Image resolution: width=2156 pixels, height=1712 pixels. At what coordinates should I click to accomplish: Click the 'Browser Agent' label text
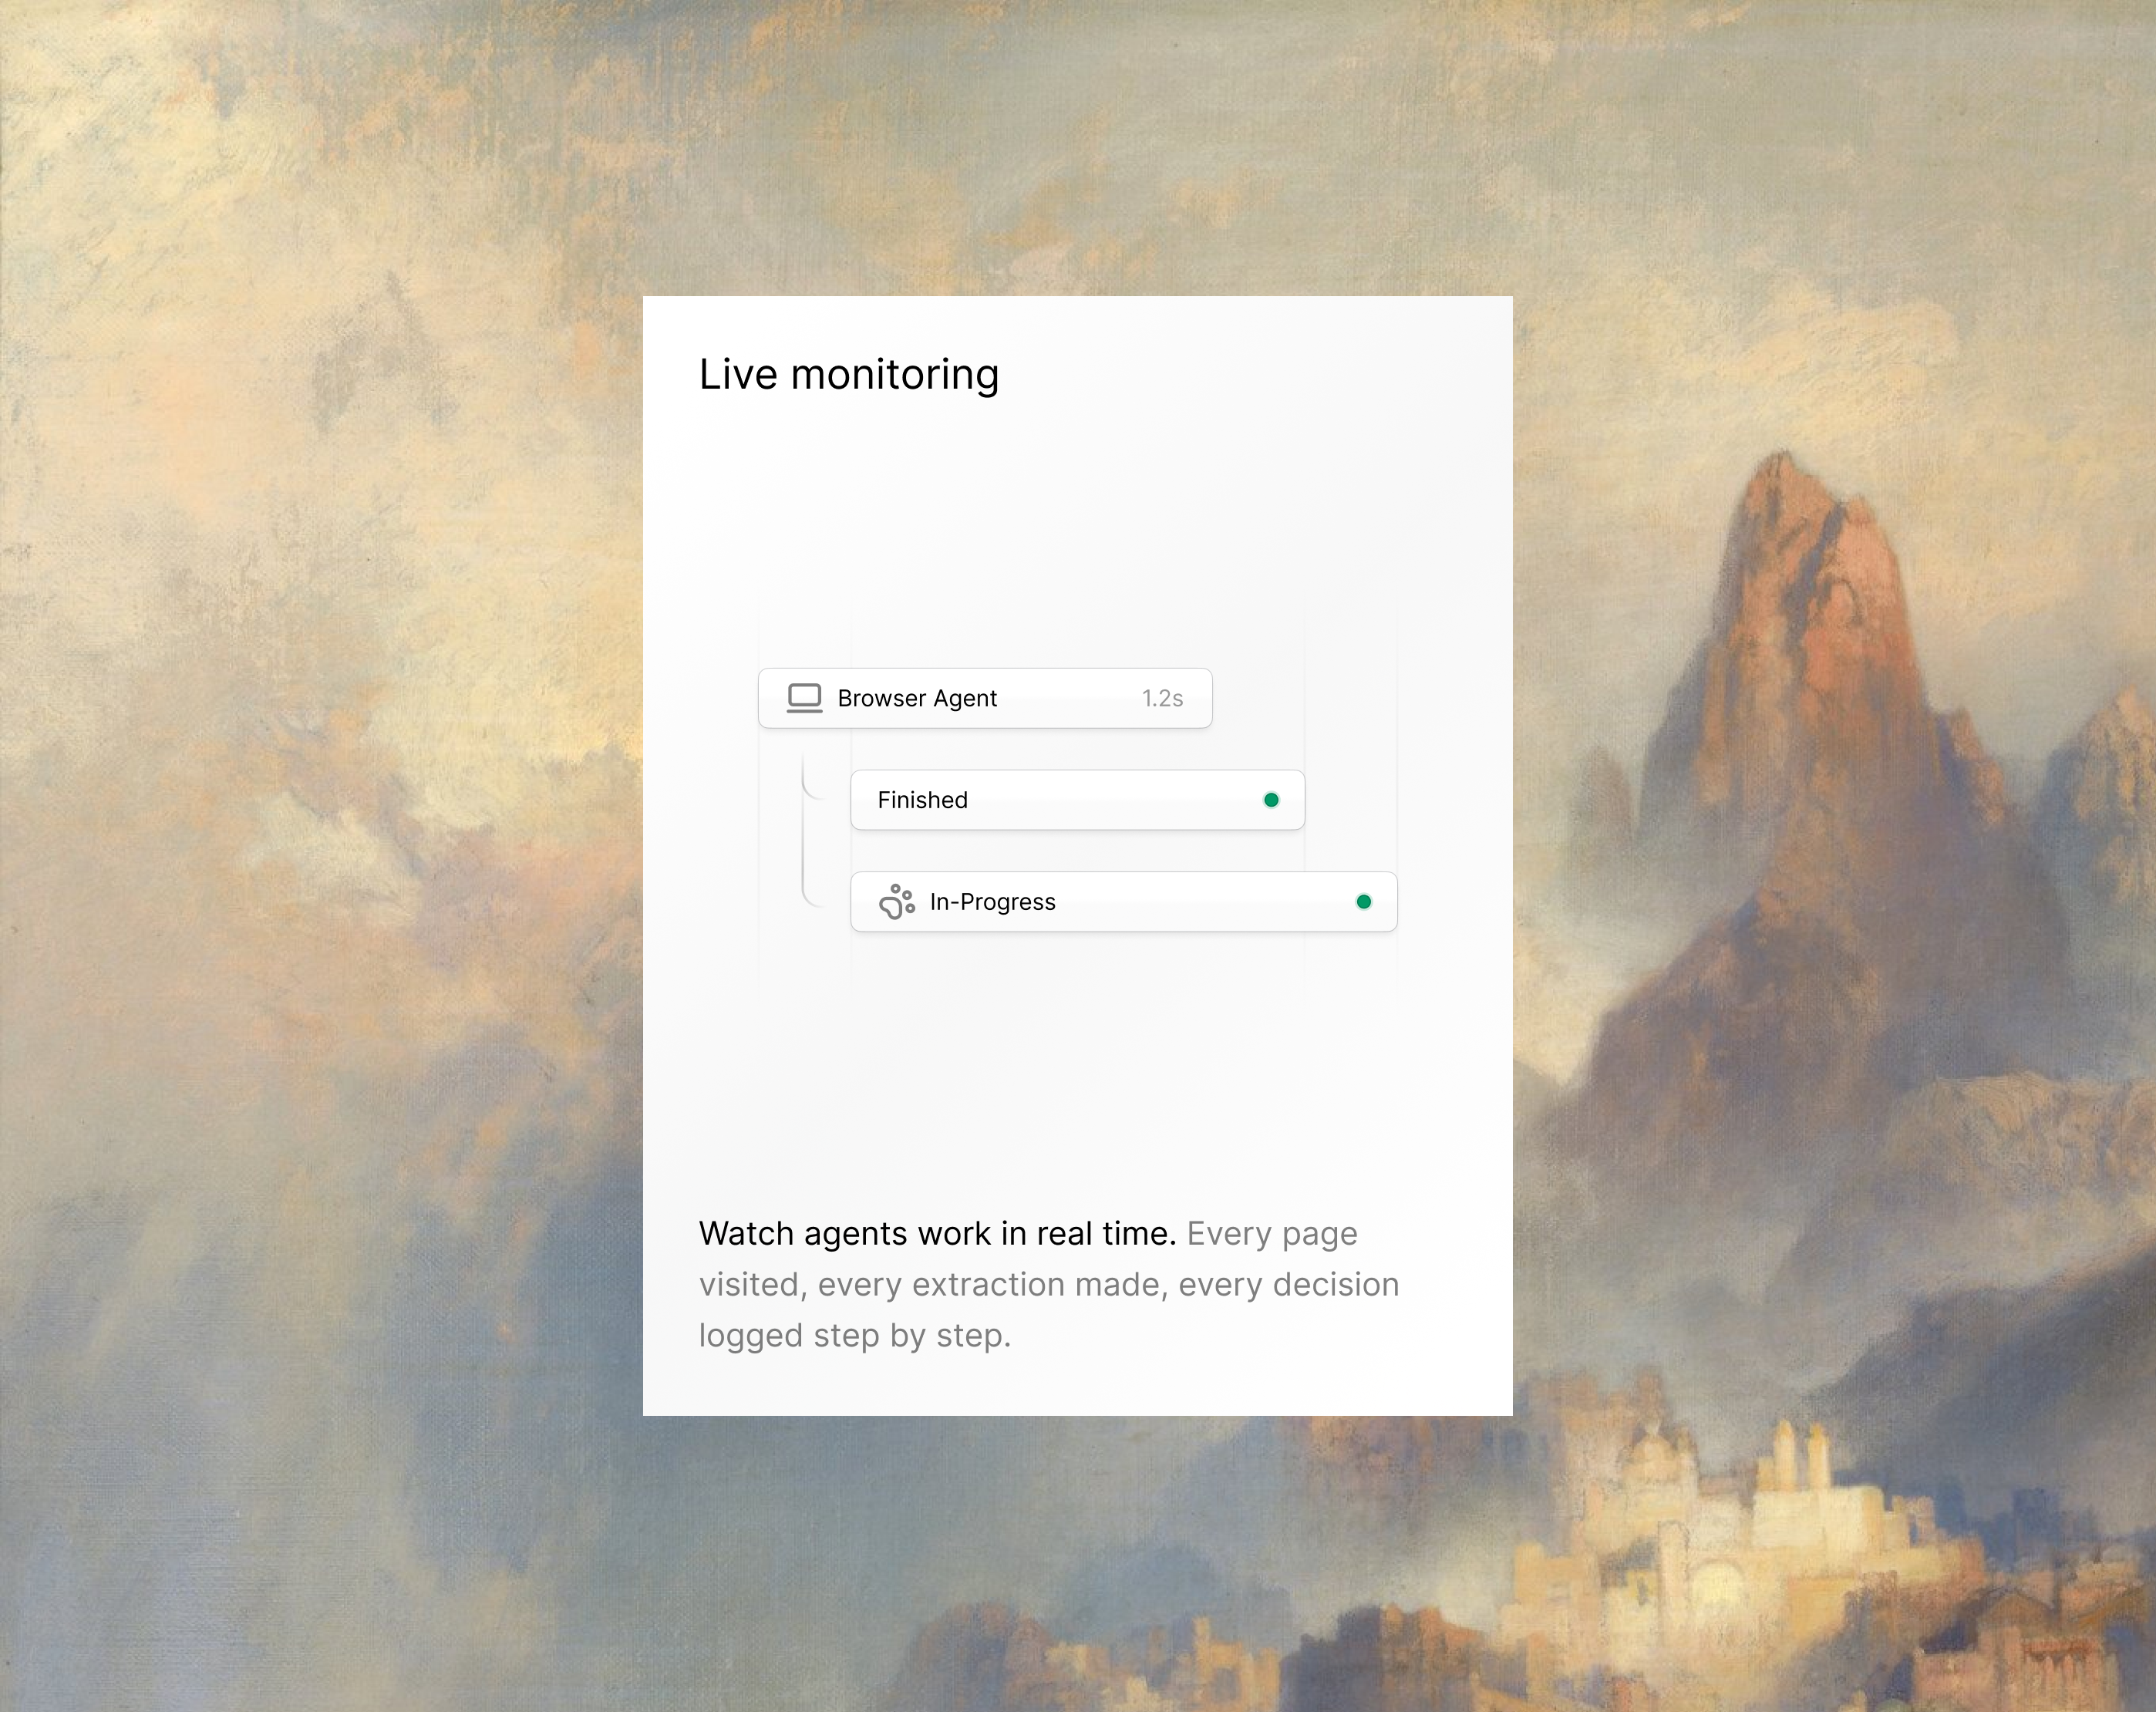point(917,698)
